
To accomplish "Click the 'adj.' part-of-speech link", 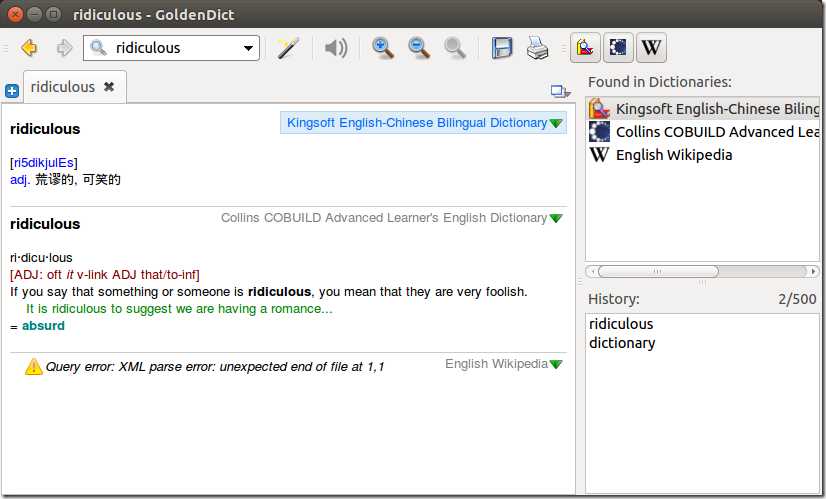I will click(20, 180).
